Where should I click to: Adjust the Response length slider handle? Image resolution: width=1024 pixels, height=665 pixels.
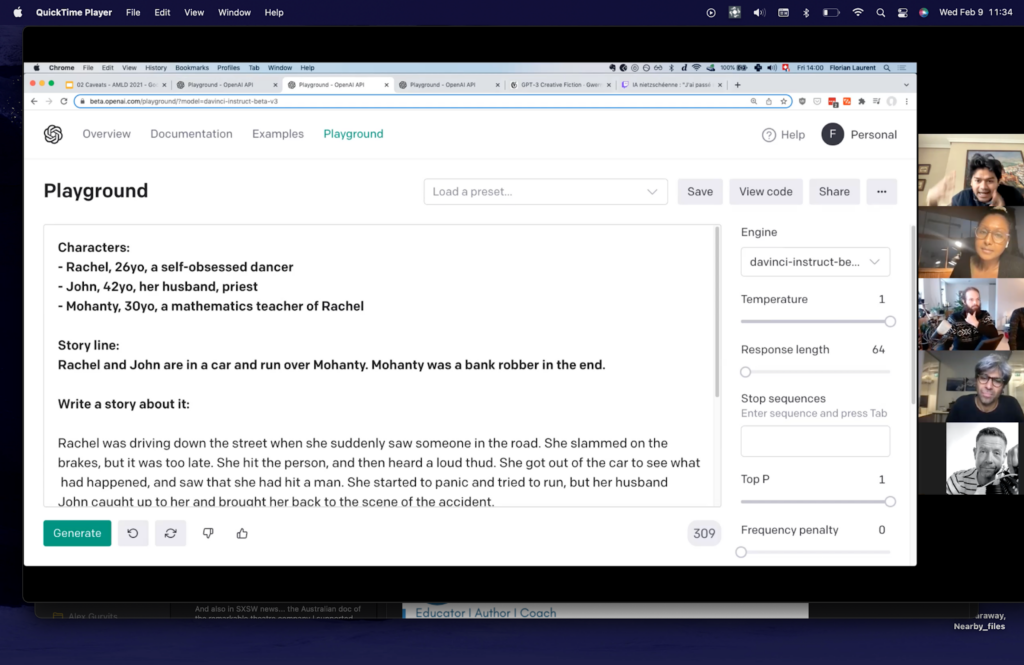pyautogui.click(x=745, y=372)
